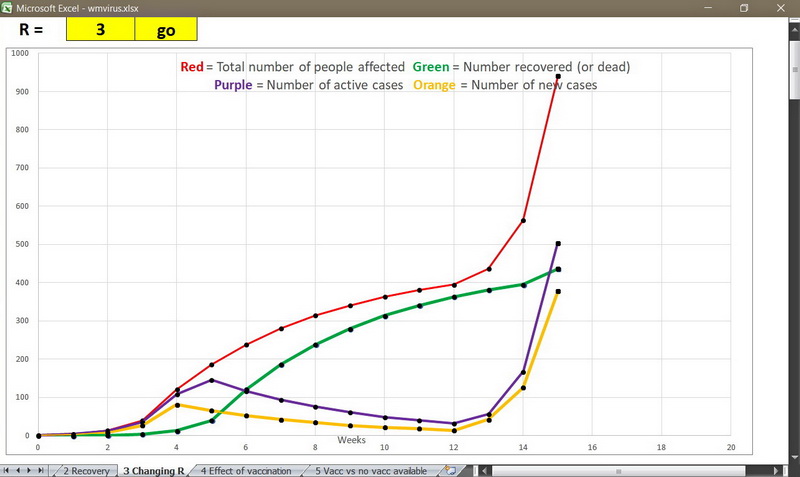Click the horizontal scrollbar left arrow
The image size is (800, 477).
tap(485, 470)
